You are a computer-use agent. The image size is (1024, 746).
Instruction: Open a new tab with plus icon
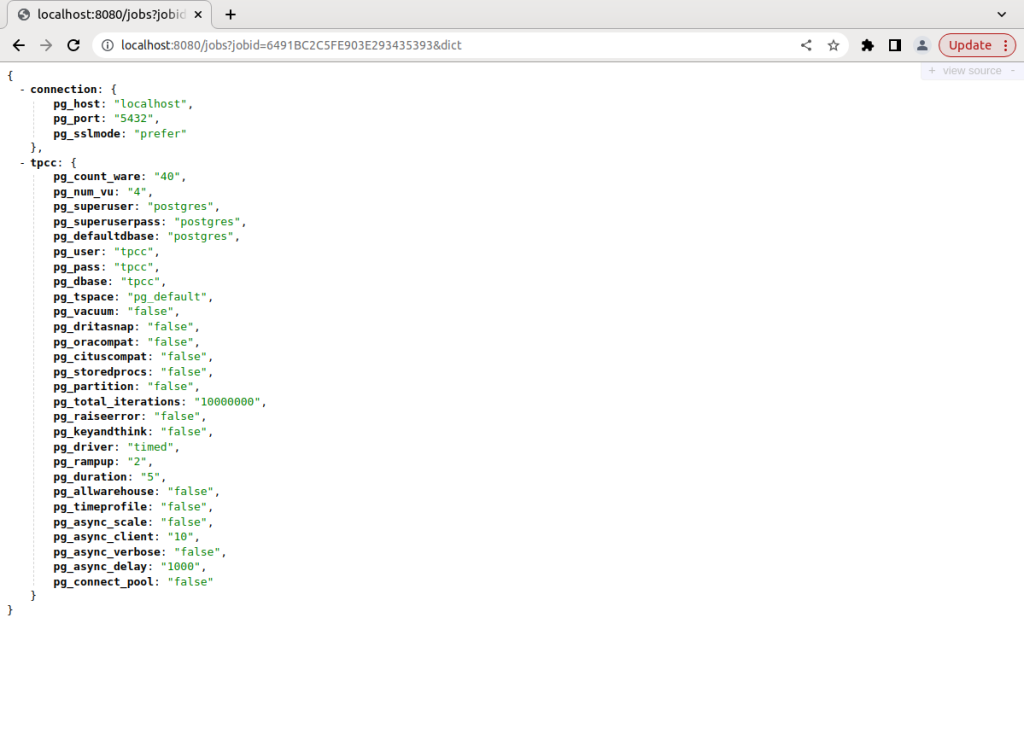coord(231,14)
